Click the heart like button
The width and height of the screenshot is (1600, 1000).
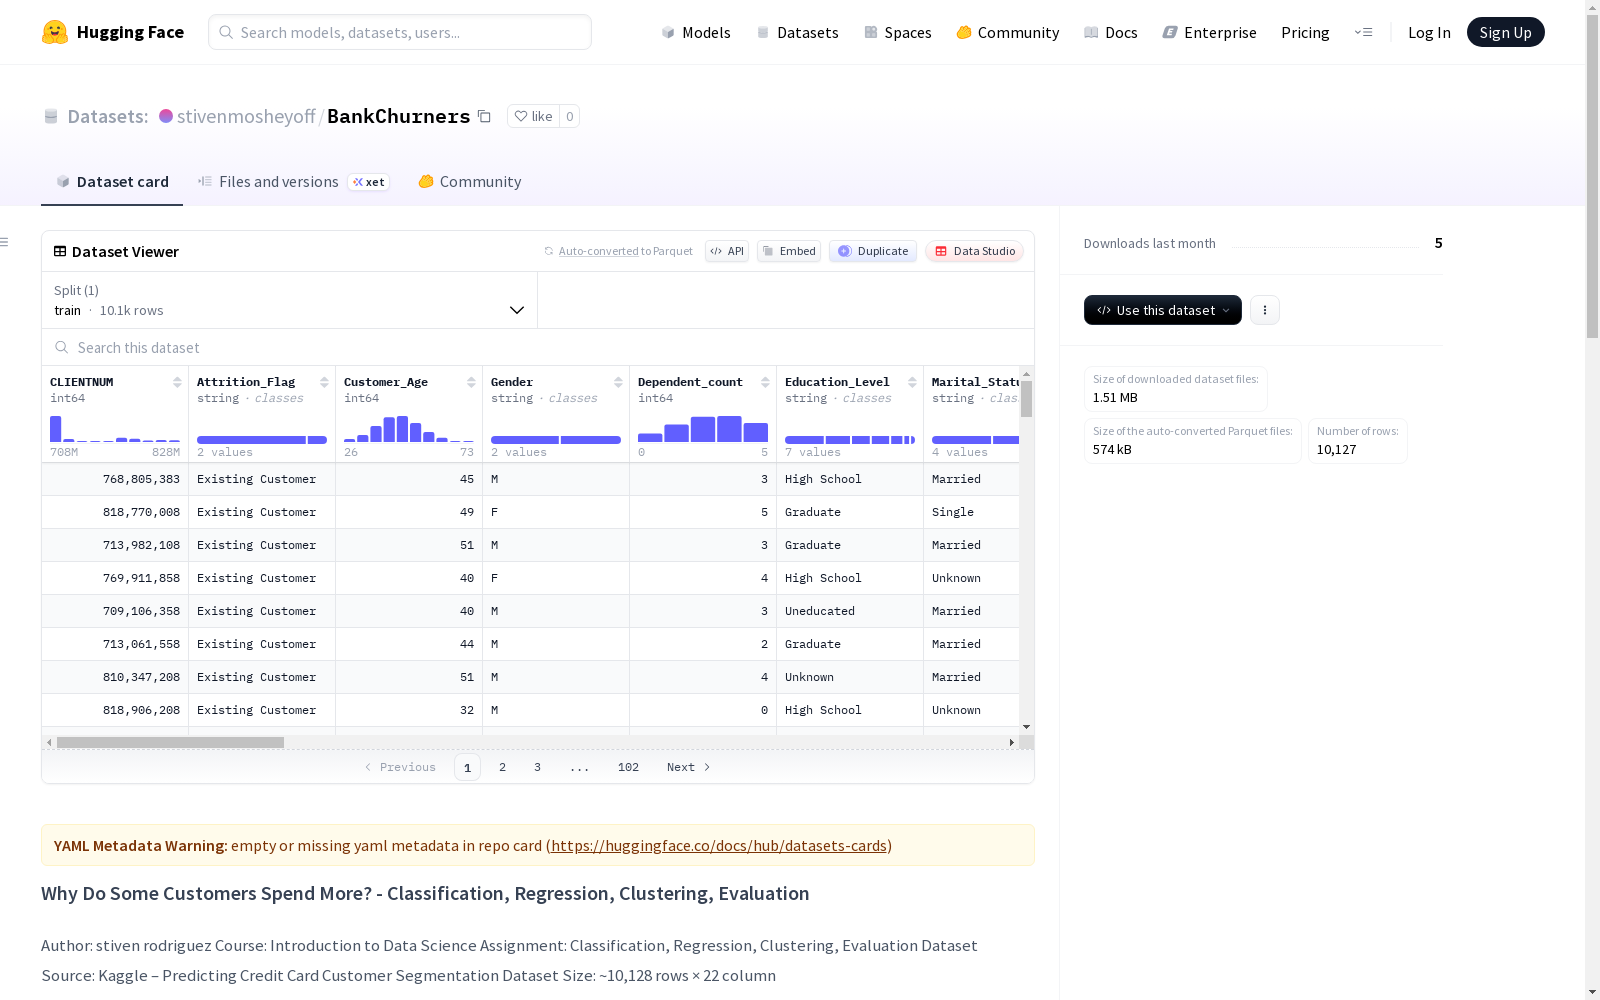(533, 116)
